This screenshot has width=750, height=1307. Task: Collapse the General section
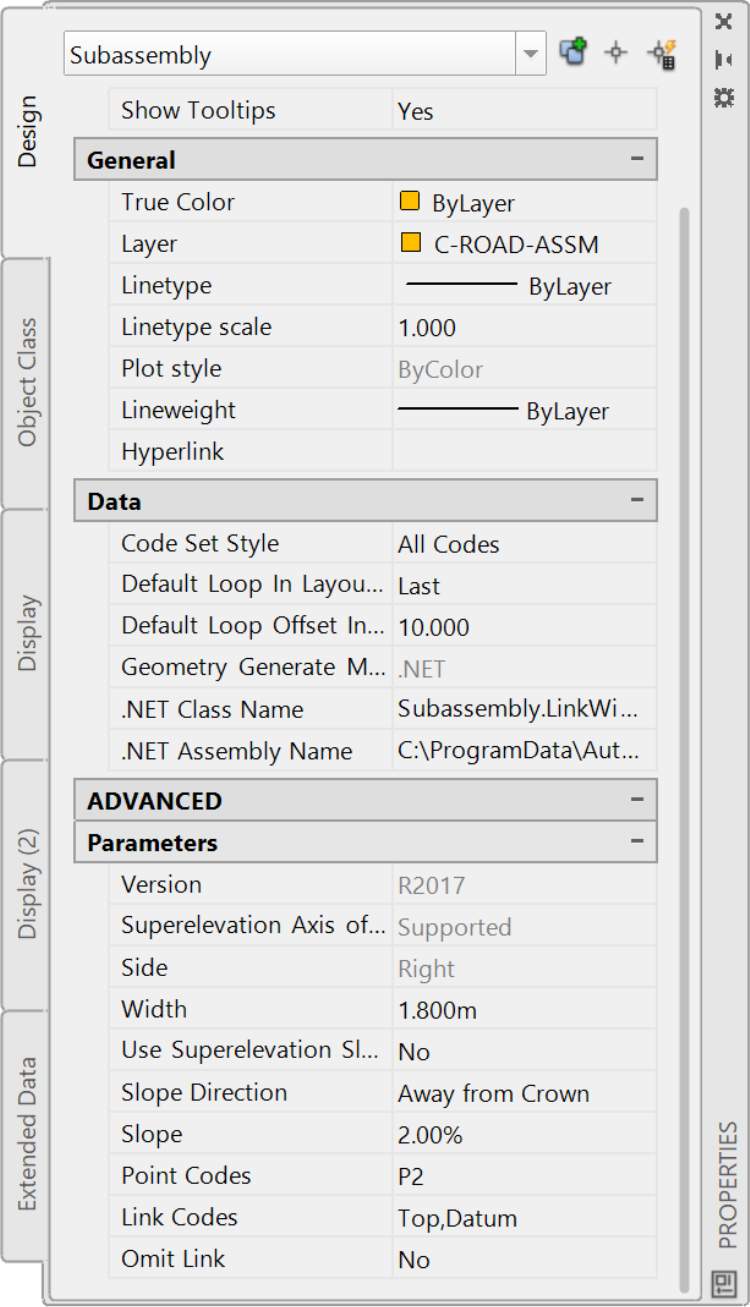pos(637,160)
